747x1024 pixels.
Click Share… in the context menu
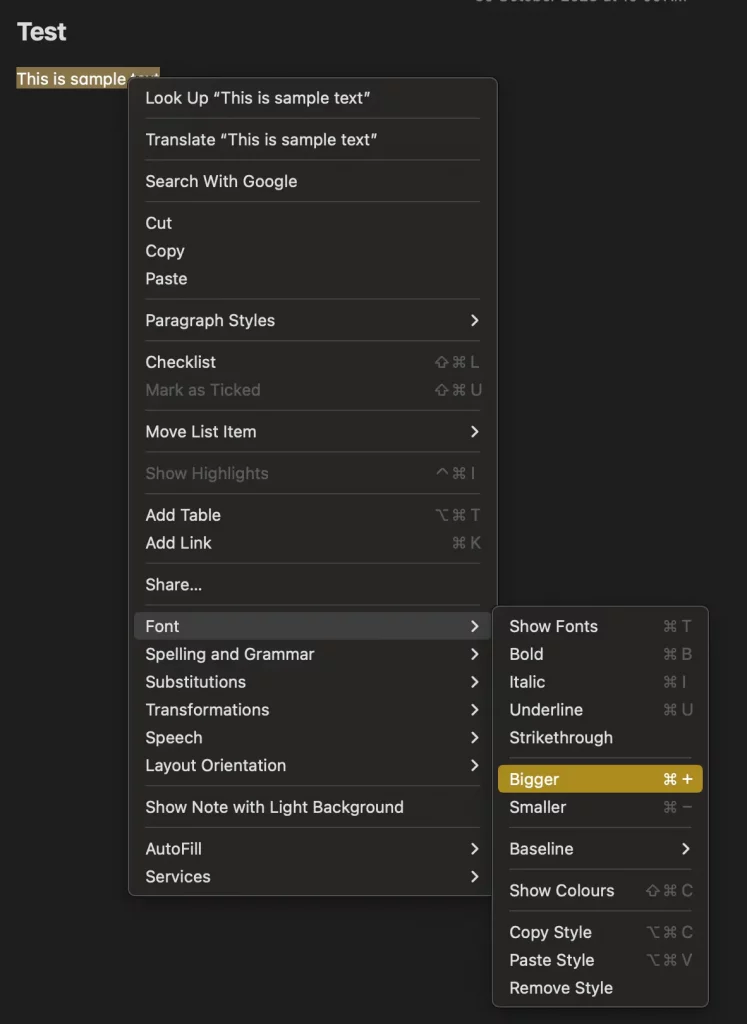click(x=313, y=584)
